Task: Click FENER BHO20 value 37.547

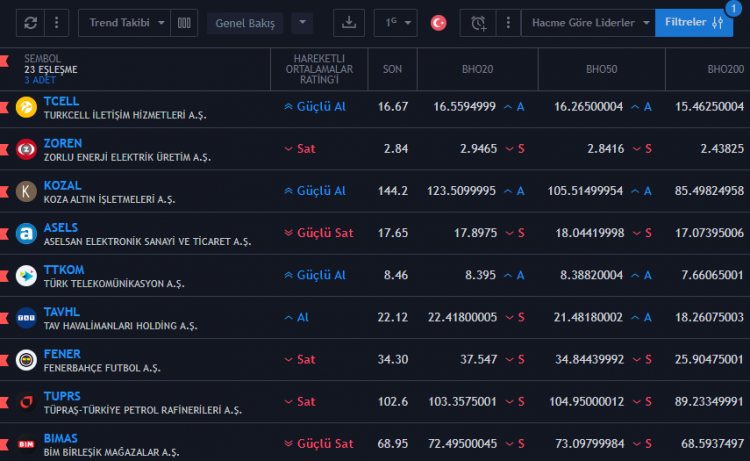Action: pyautogui.click(x=478, y=359)
